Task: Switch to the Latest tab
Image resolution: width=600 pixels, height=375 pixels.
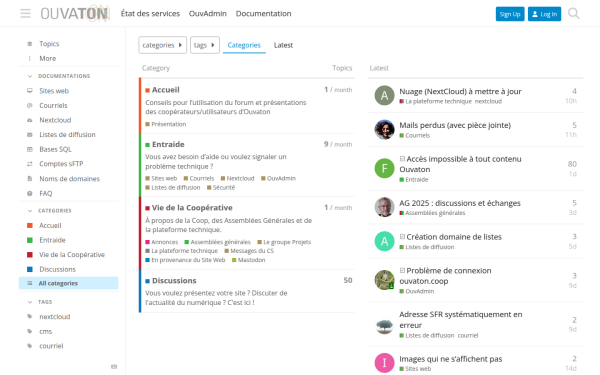Action: point(283,45)
